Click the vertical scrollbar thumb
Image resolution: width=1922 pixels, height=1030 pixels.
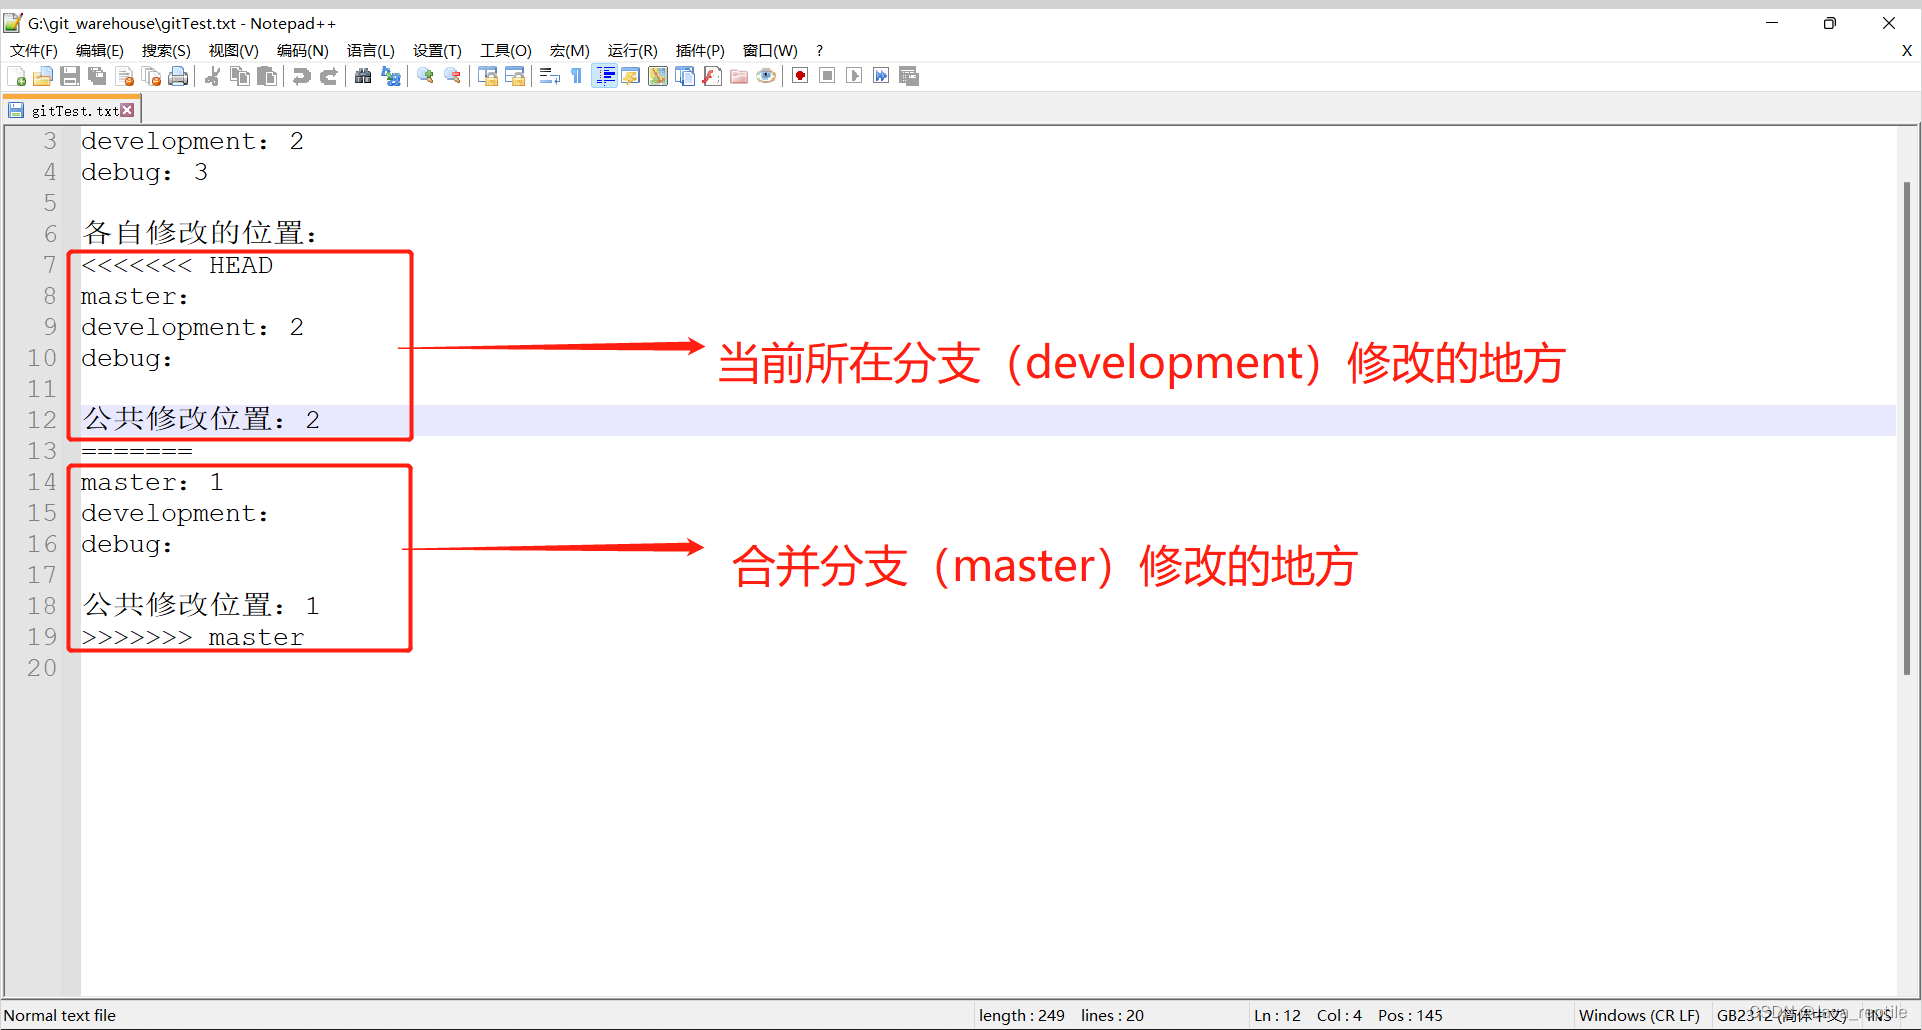tap(1908, 428)
